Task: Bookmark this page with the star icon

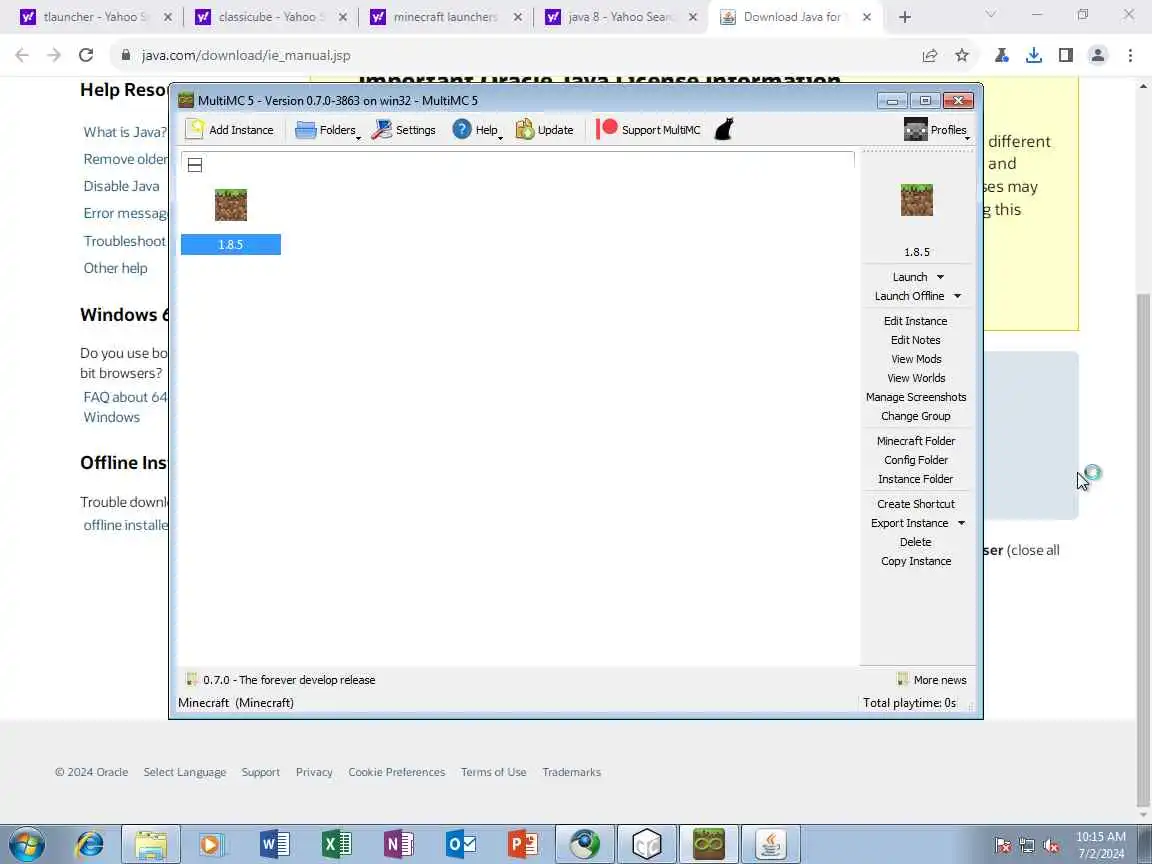Action: tap(962, 55)
